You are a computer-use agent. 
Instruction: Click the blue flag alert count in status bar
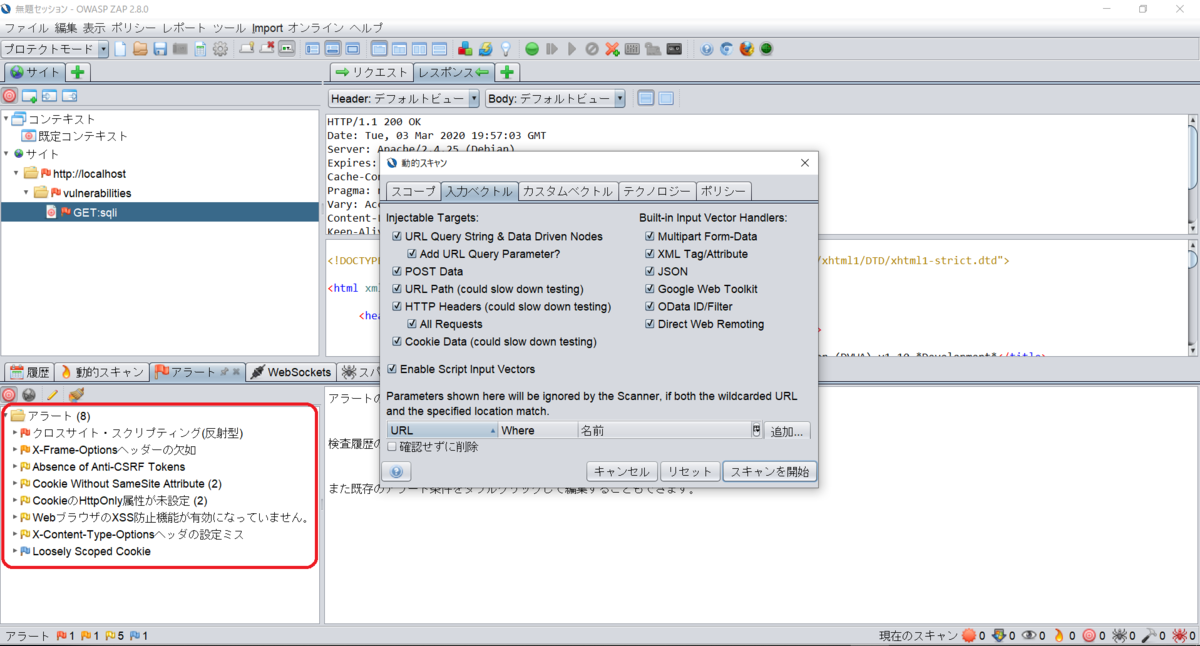click(139, 636)
